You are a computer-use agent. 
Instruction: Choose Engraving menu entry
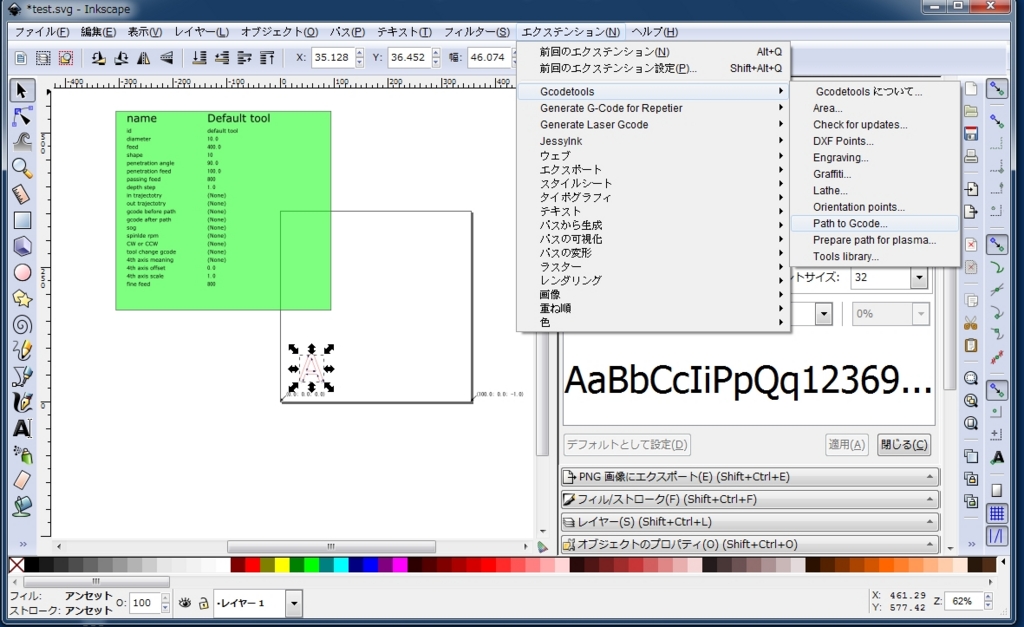point(875,157)
